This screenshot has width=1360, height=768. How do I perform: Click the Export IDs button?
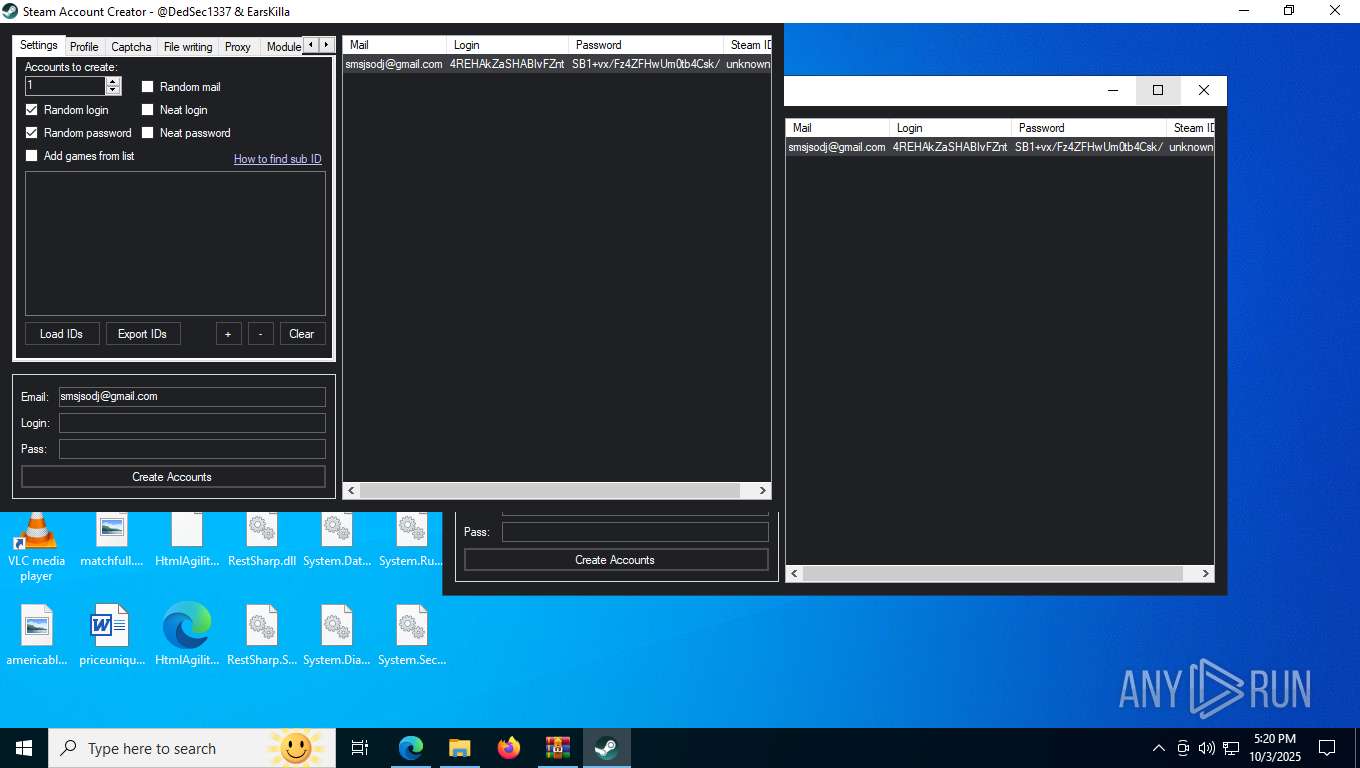(143, 334)
